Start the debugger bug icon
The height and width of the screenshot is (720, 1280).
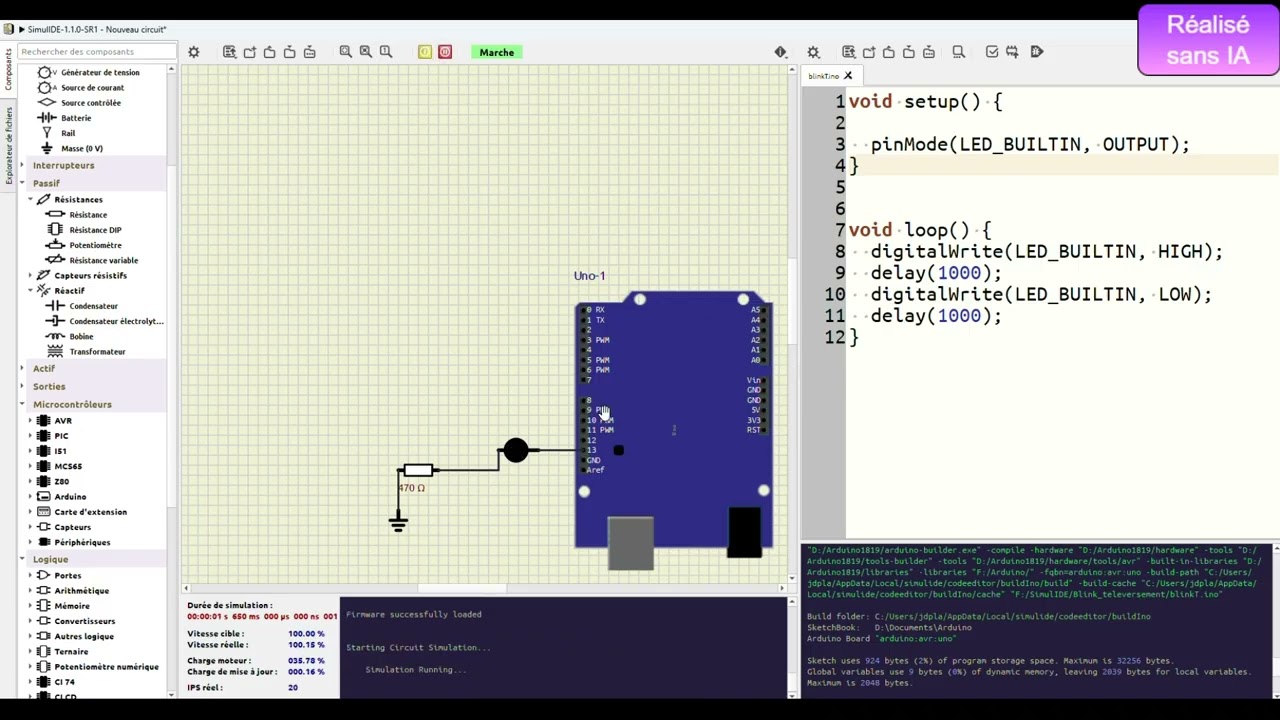coord(1037,52)
